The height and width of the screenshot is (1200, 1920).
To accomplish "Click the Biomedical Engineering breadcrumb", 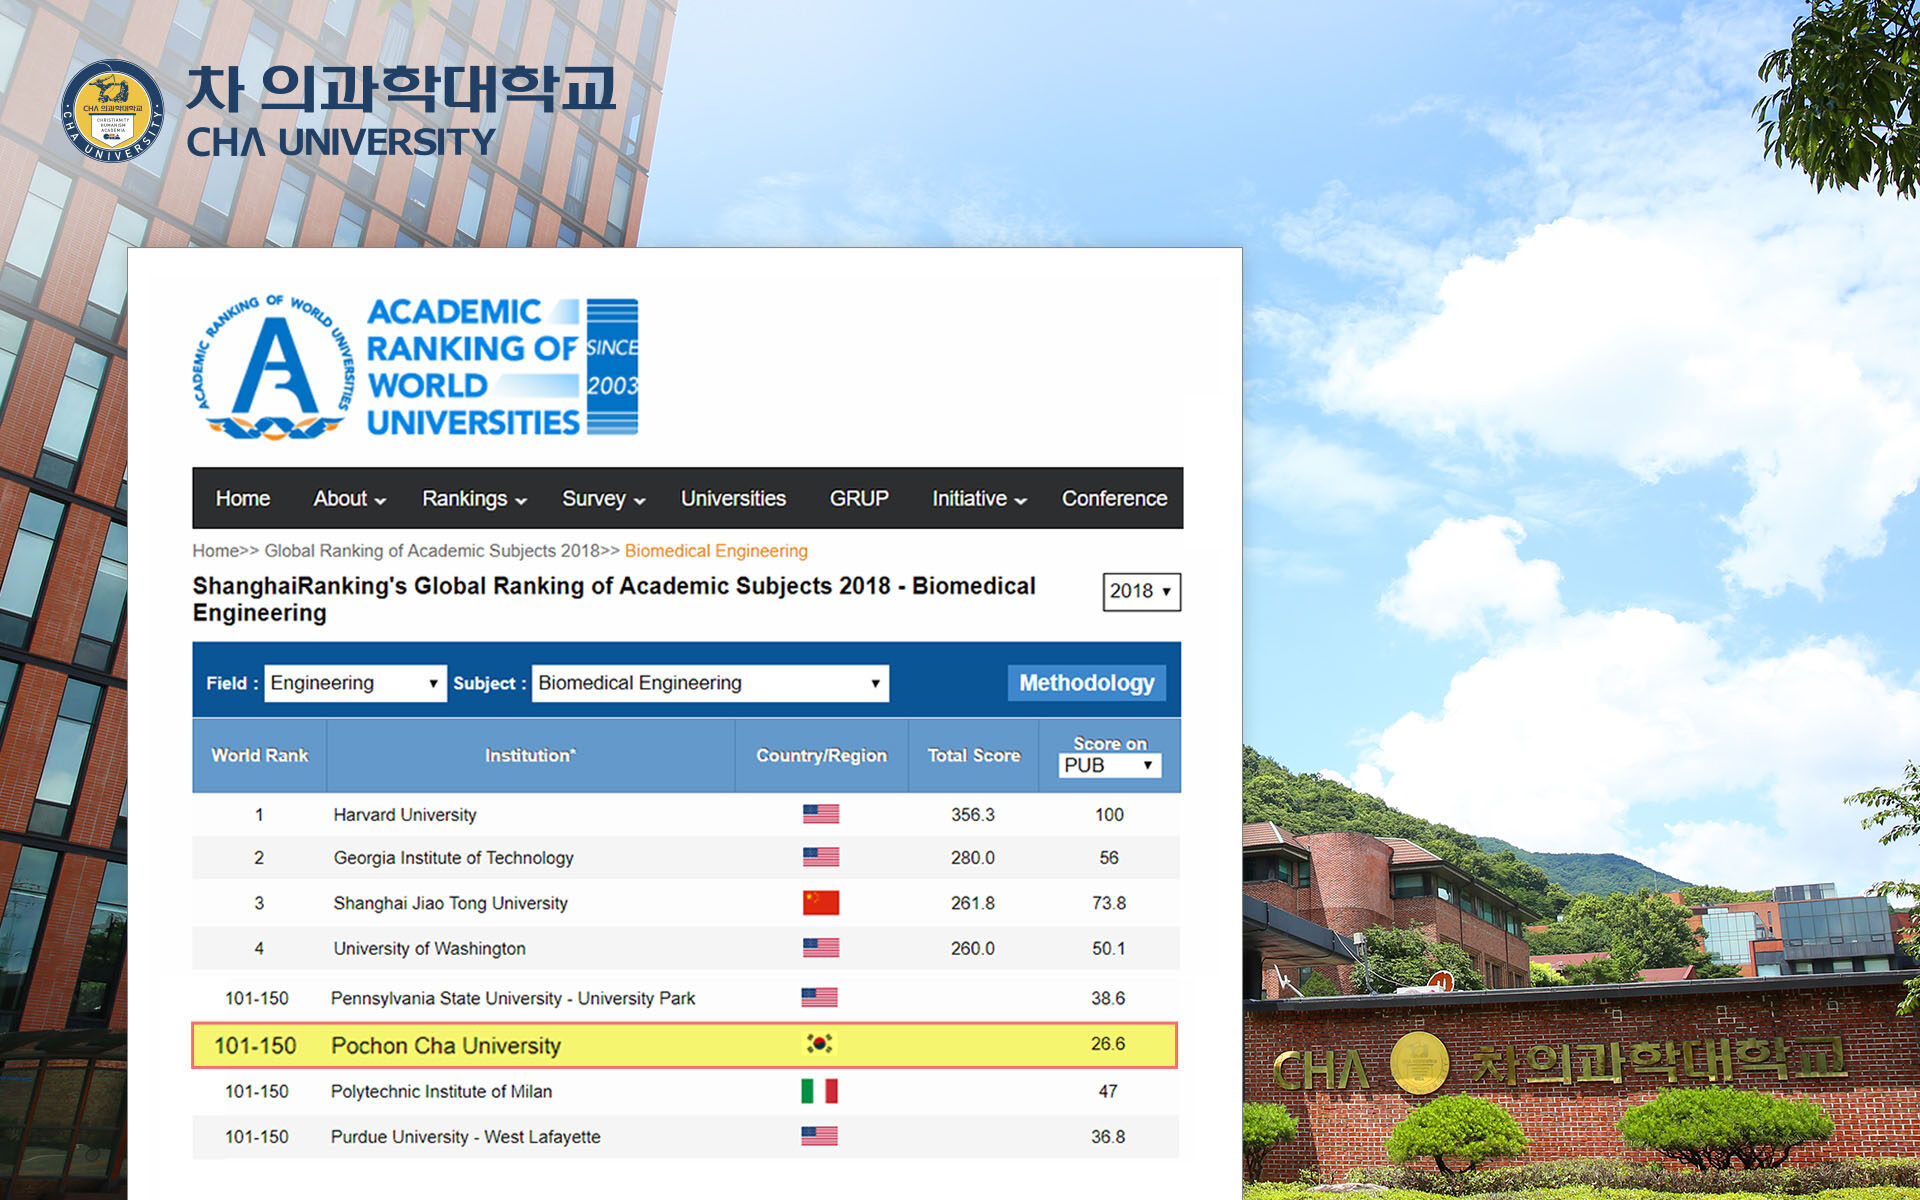I will [x=716, y=551].
